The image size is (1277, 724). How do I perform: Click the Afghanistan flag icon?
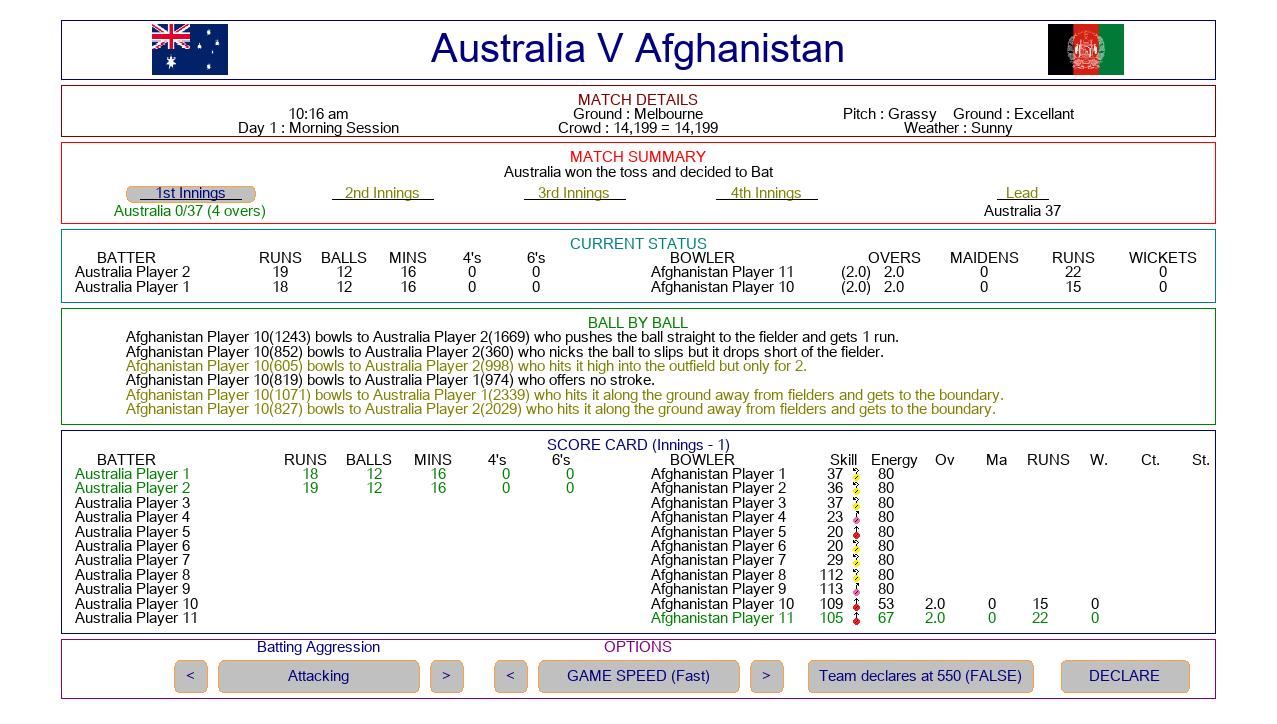(1085, 50)
